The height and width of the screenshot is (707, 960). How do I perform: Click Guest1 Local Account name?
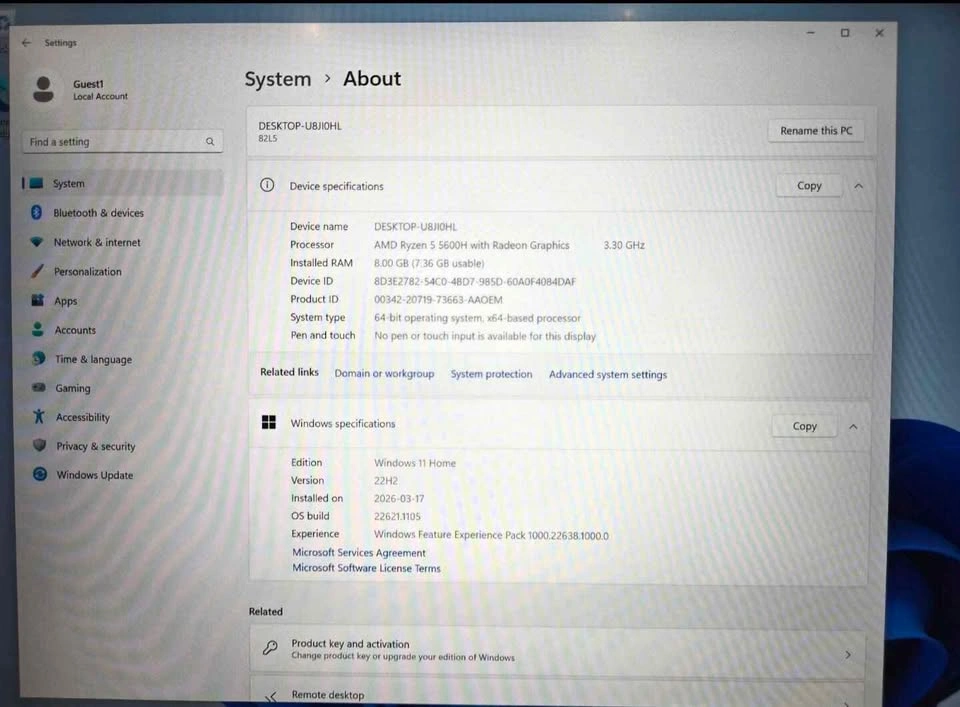click(x=100, y=89)
